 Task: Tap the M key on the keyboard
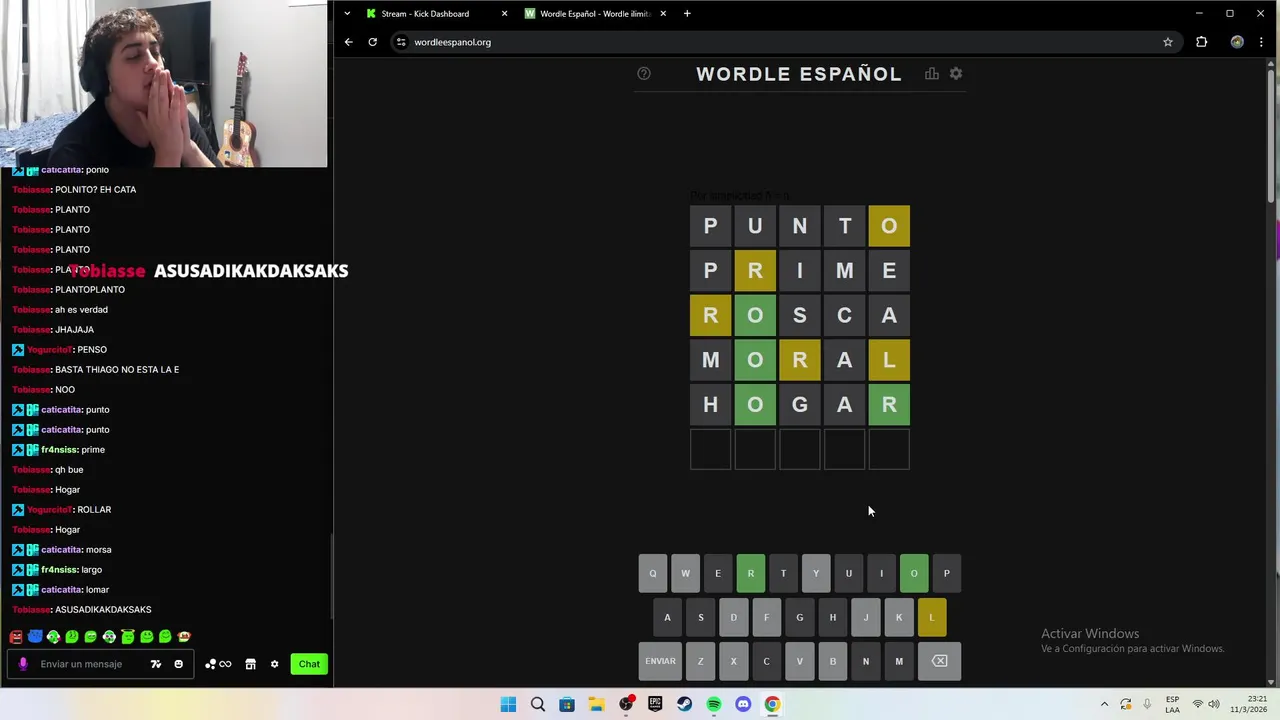899,661
